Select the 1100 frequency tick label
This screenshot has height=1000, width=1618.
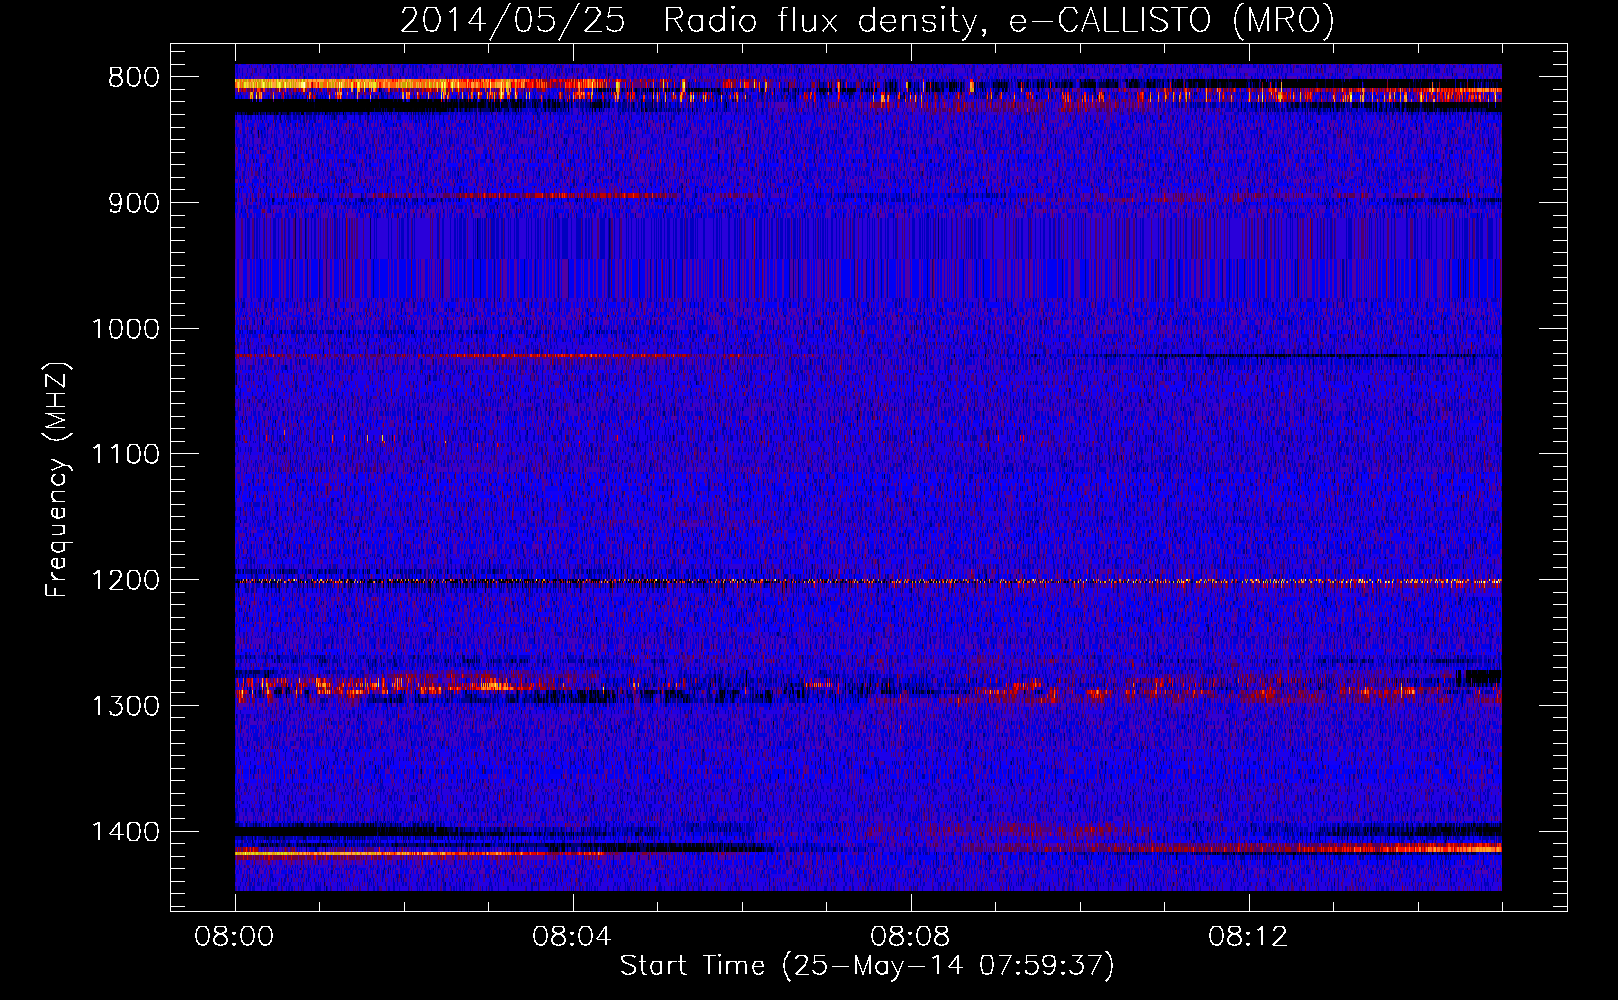coord(125,455)
